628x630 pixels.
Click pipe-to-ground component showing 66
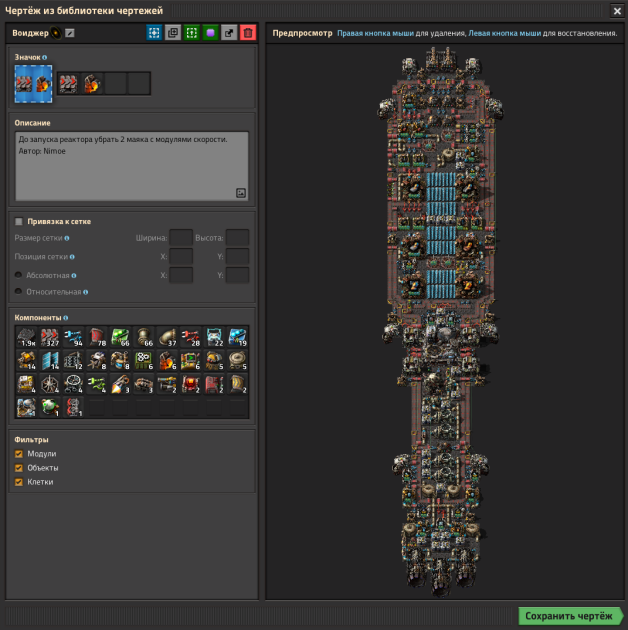[143, 337]
